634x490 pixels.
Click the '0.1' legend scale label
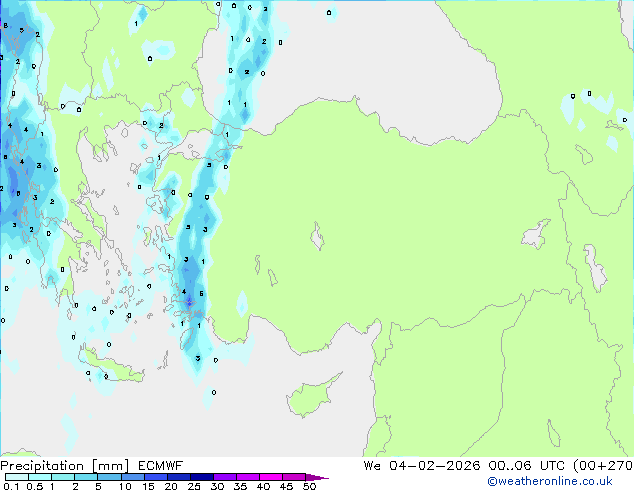click(x=11, y=486)
